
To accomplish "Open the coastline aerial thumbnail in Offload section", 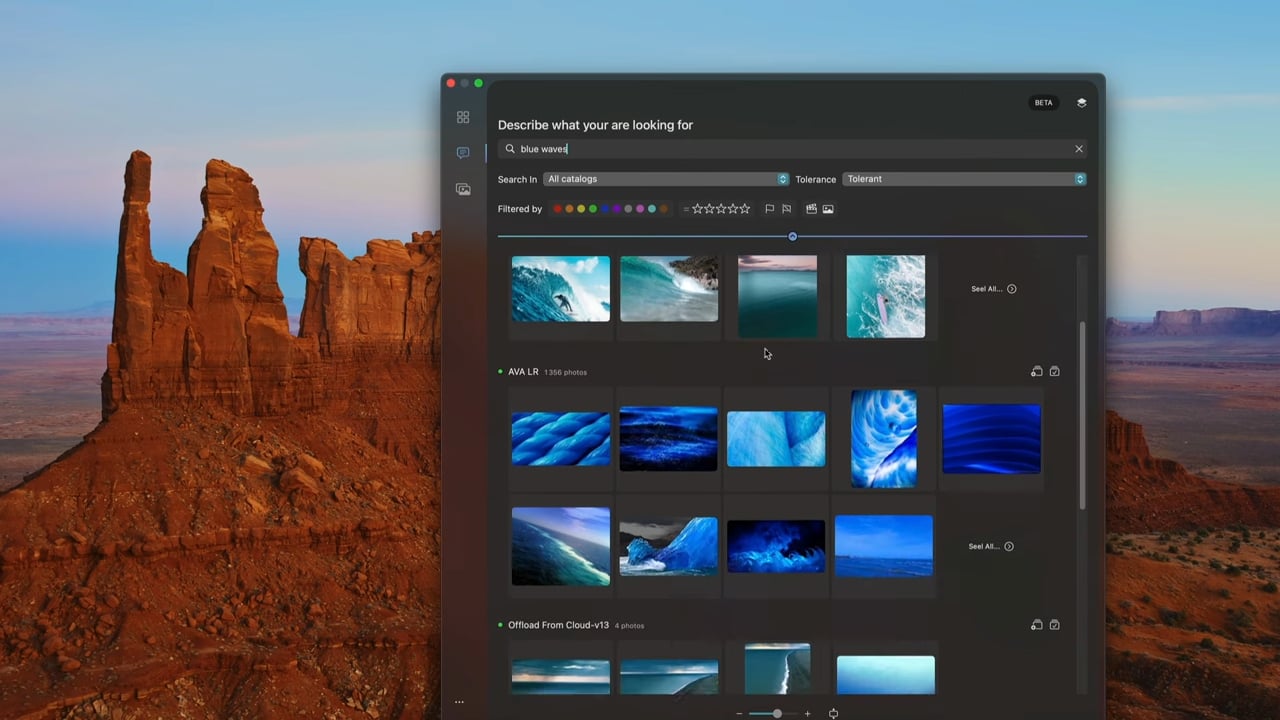I will click(x=777, y=668).
